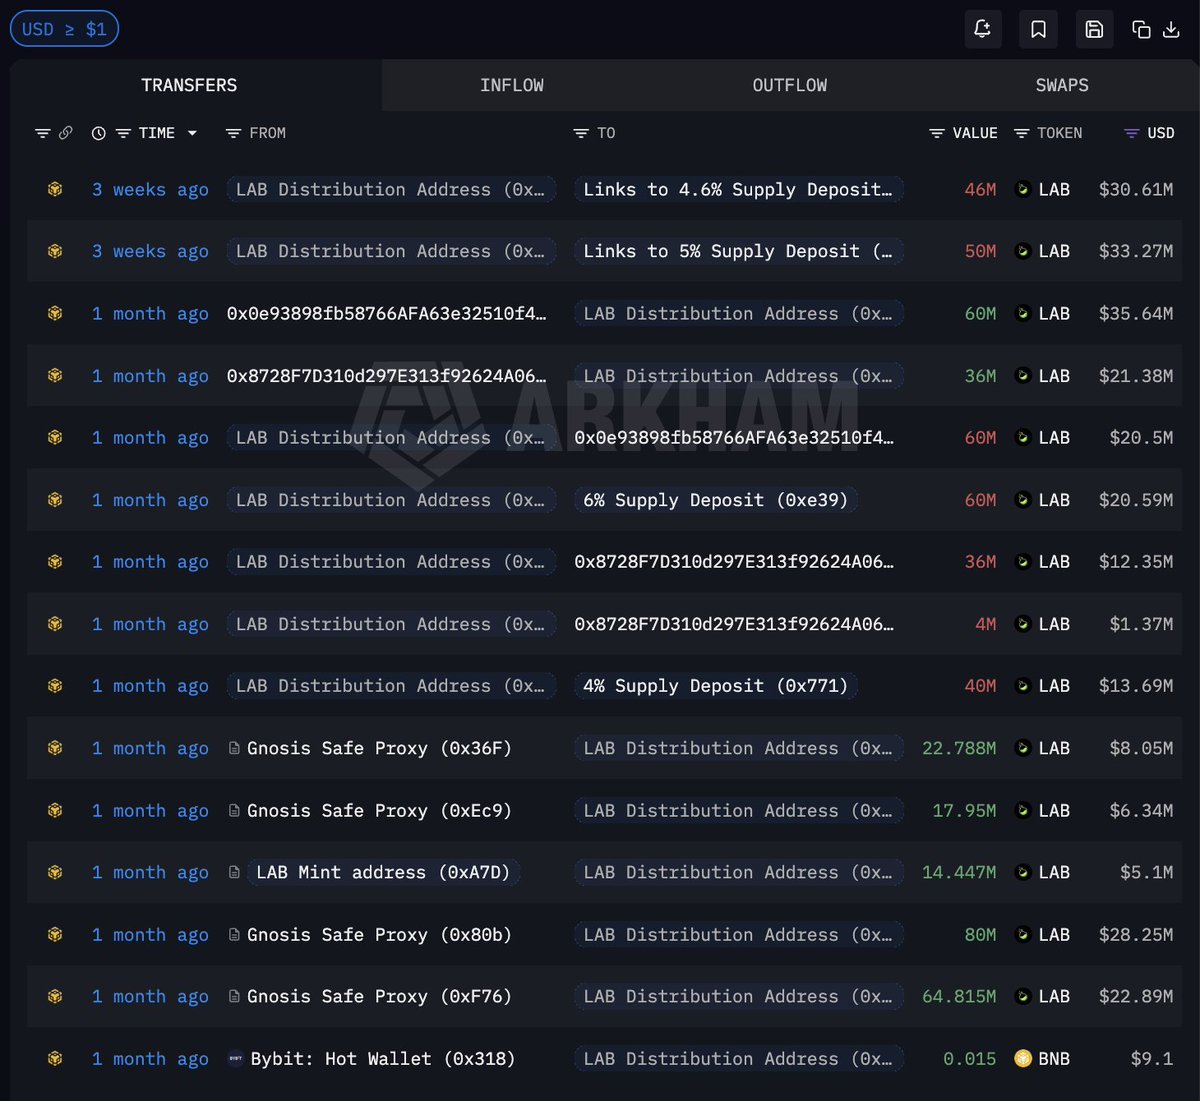Click the copy icon

click(1141, 29)
